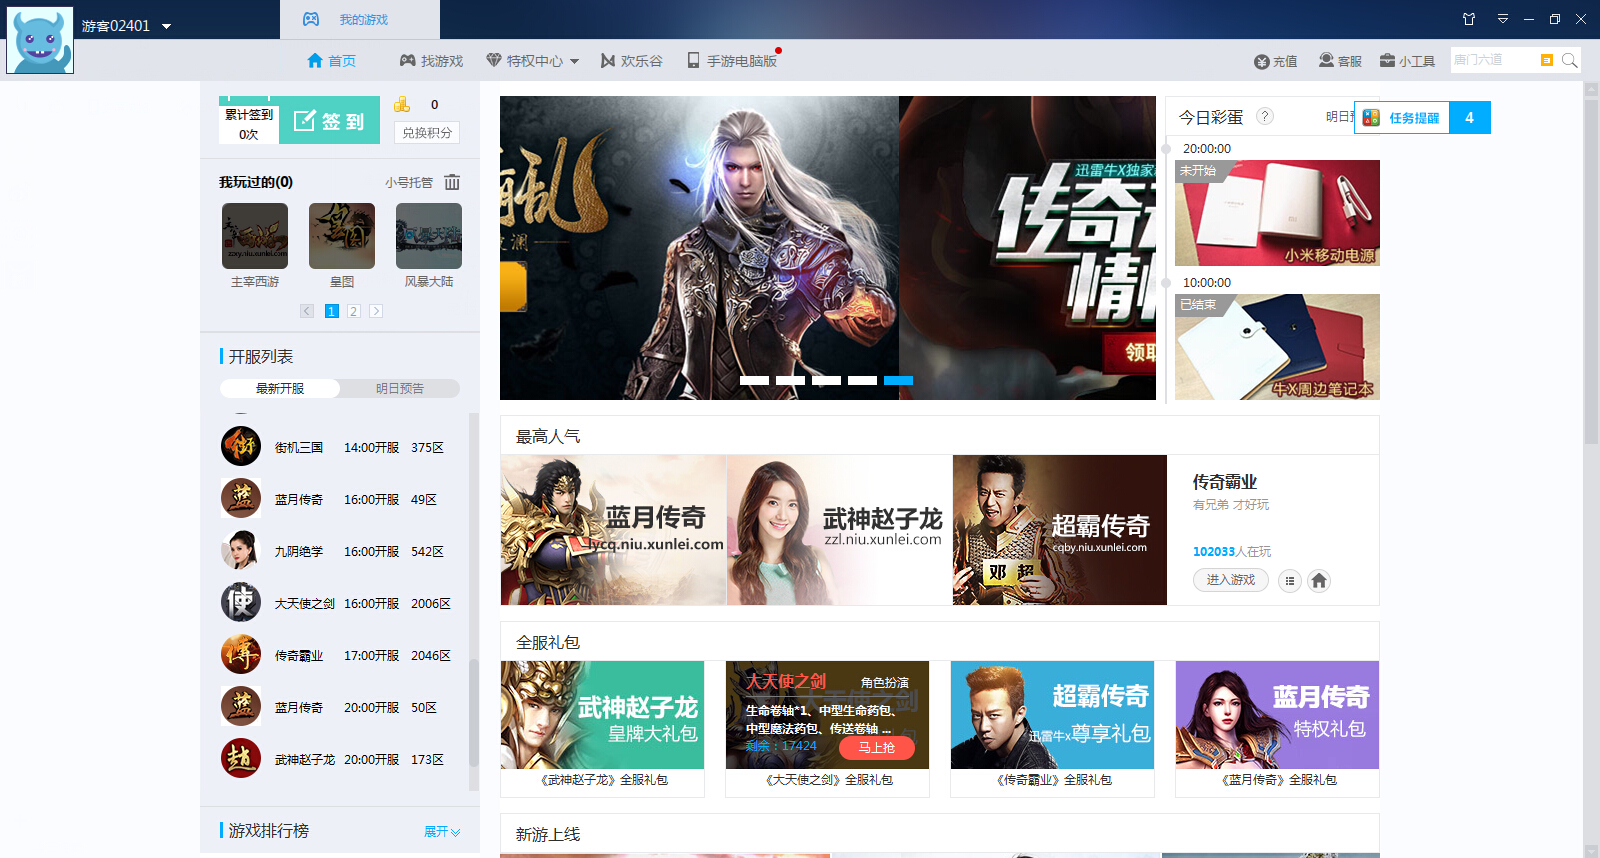The image size is (1600, 858).
Task: Click 进入游戏 for 传奇霸业
Action: click(1230, 580)
